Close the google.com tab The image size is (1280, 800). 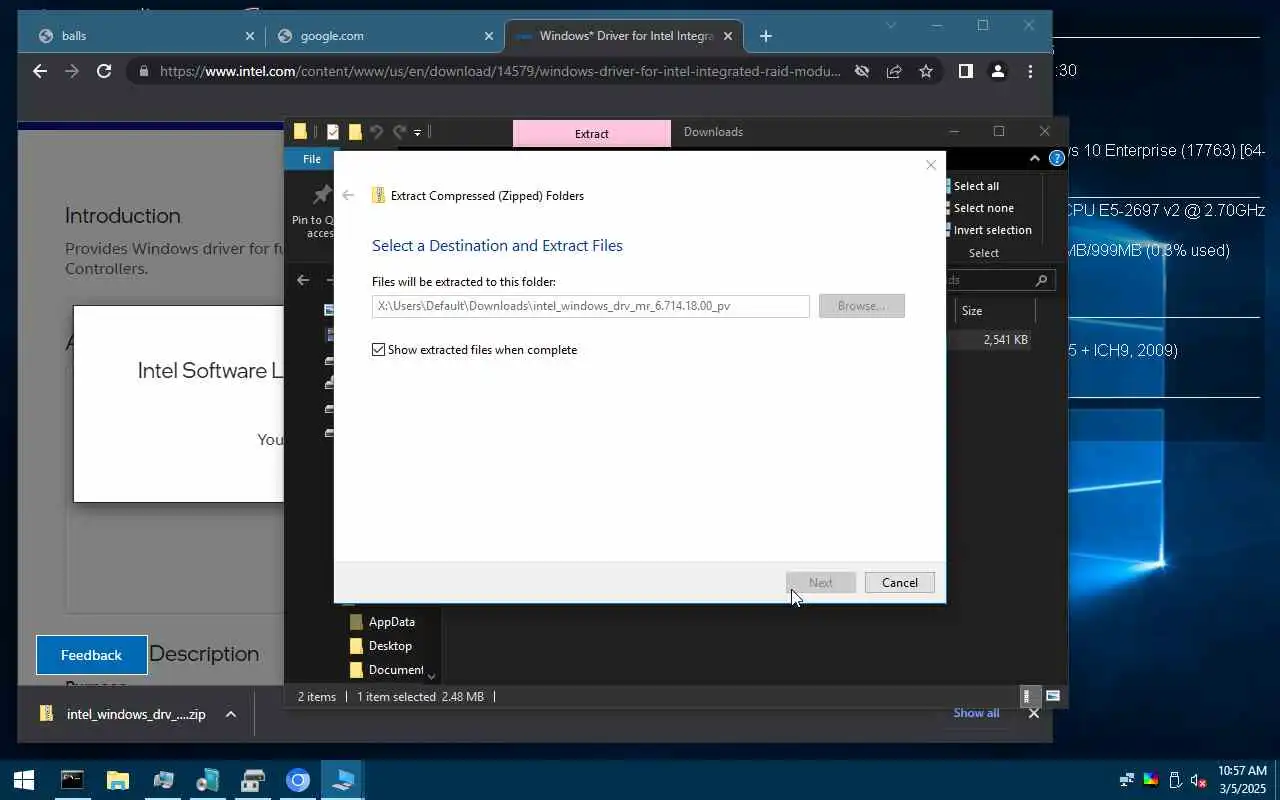tap(489, 36)
